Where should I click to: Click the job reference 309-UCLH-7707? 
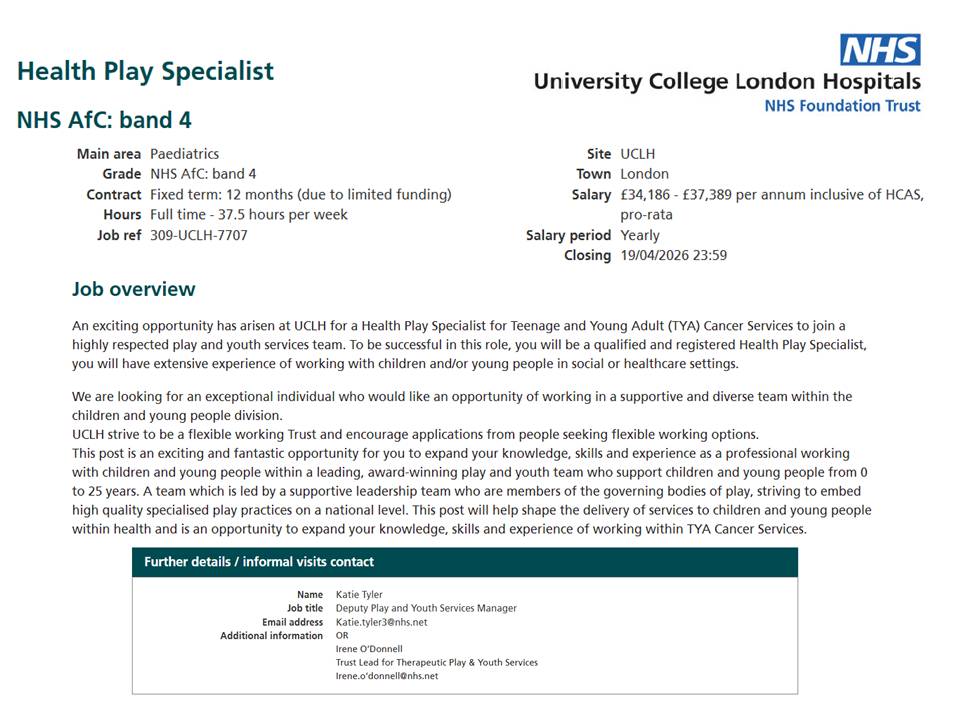pos(198,235)
